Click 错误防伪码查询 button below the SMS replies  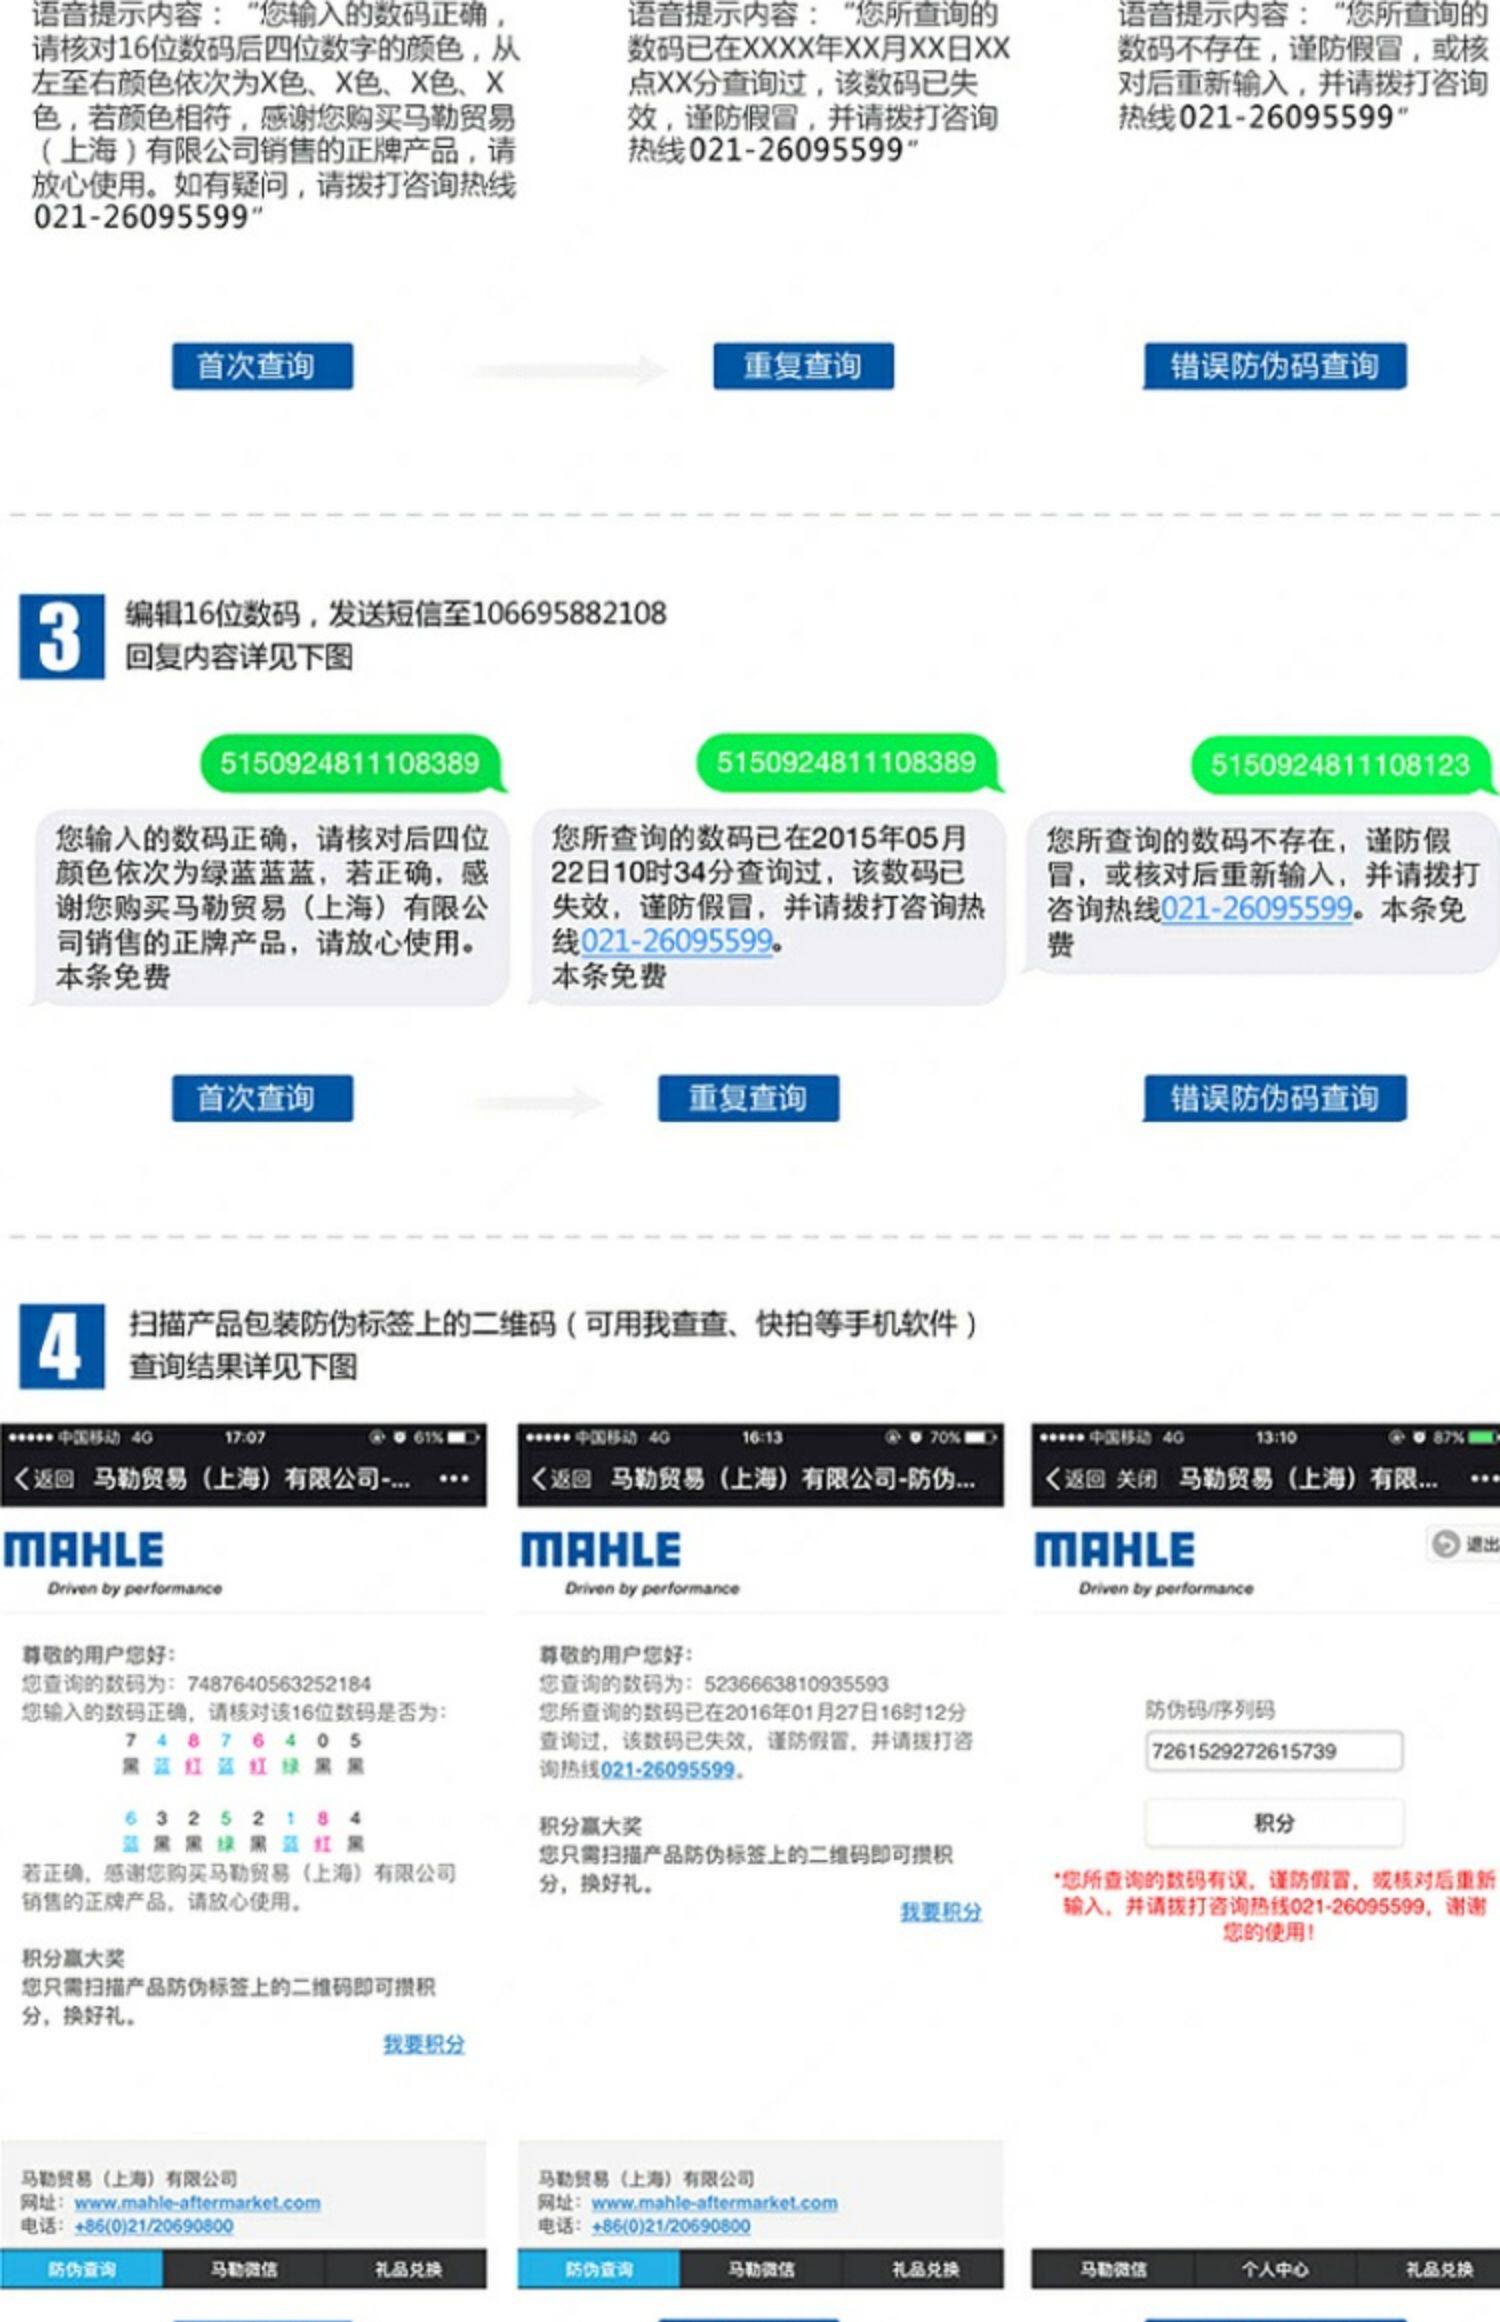pos(1275,1098)
